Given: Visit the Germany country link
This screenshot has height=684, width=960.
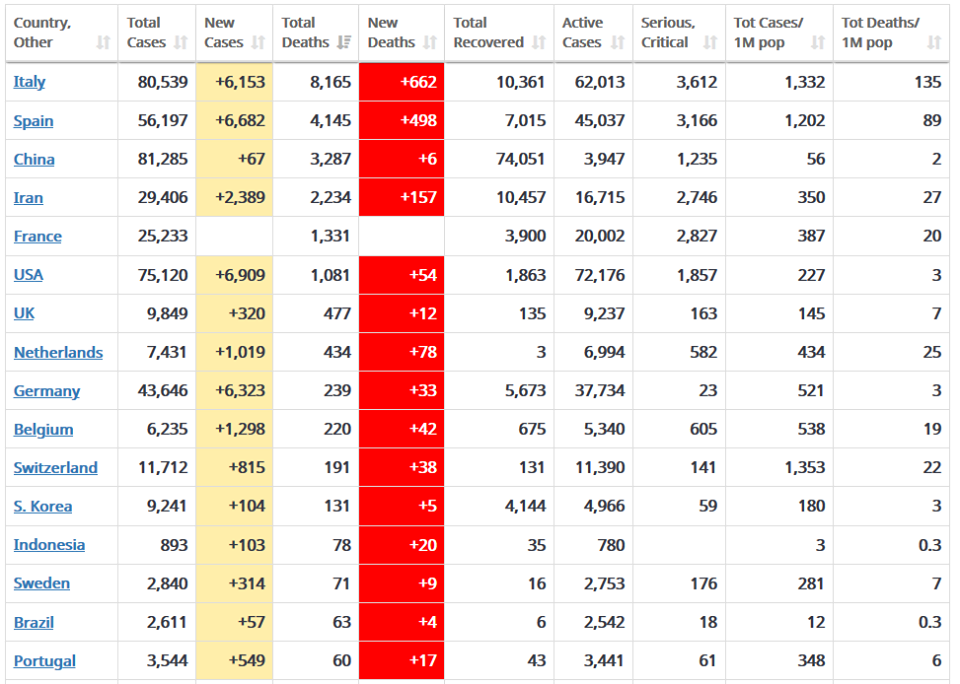Looking at the screenshot, I should [47, 391].
